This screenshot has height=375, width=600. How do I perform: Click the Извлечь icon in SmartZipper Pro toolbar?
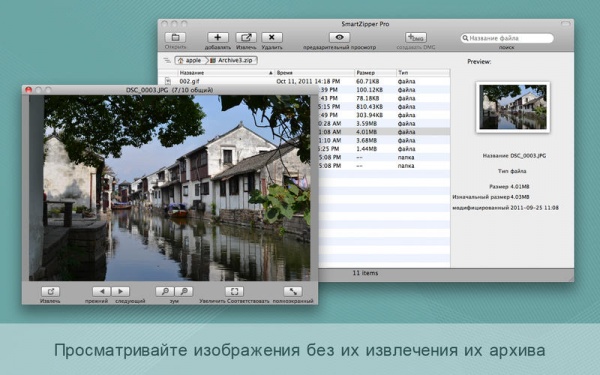[x=246, y=38]
